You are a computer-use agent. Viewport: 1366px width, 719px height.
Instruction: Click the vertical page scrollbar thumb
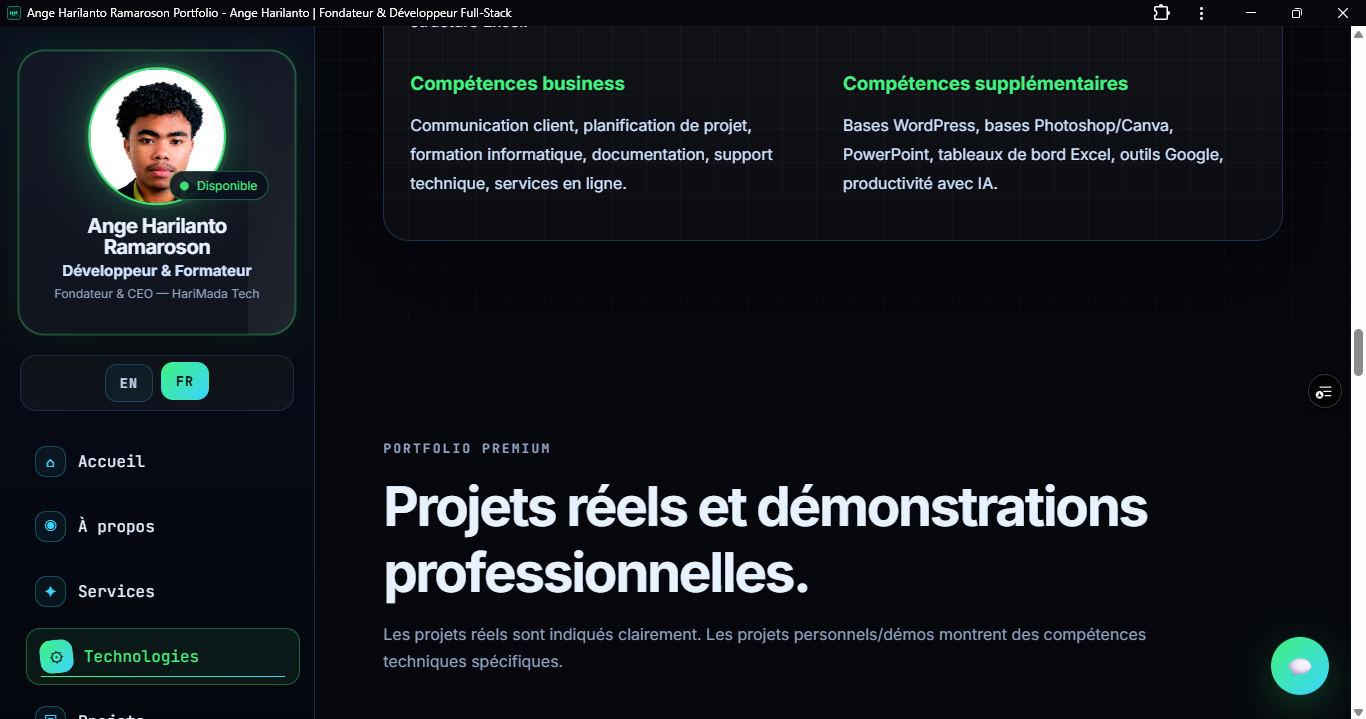point(1358,353)
